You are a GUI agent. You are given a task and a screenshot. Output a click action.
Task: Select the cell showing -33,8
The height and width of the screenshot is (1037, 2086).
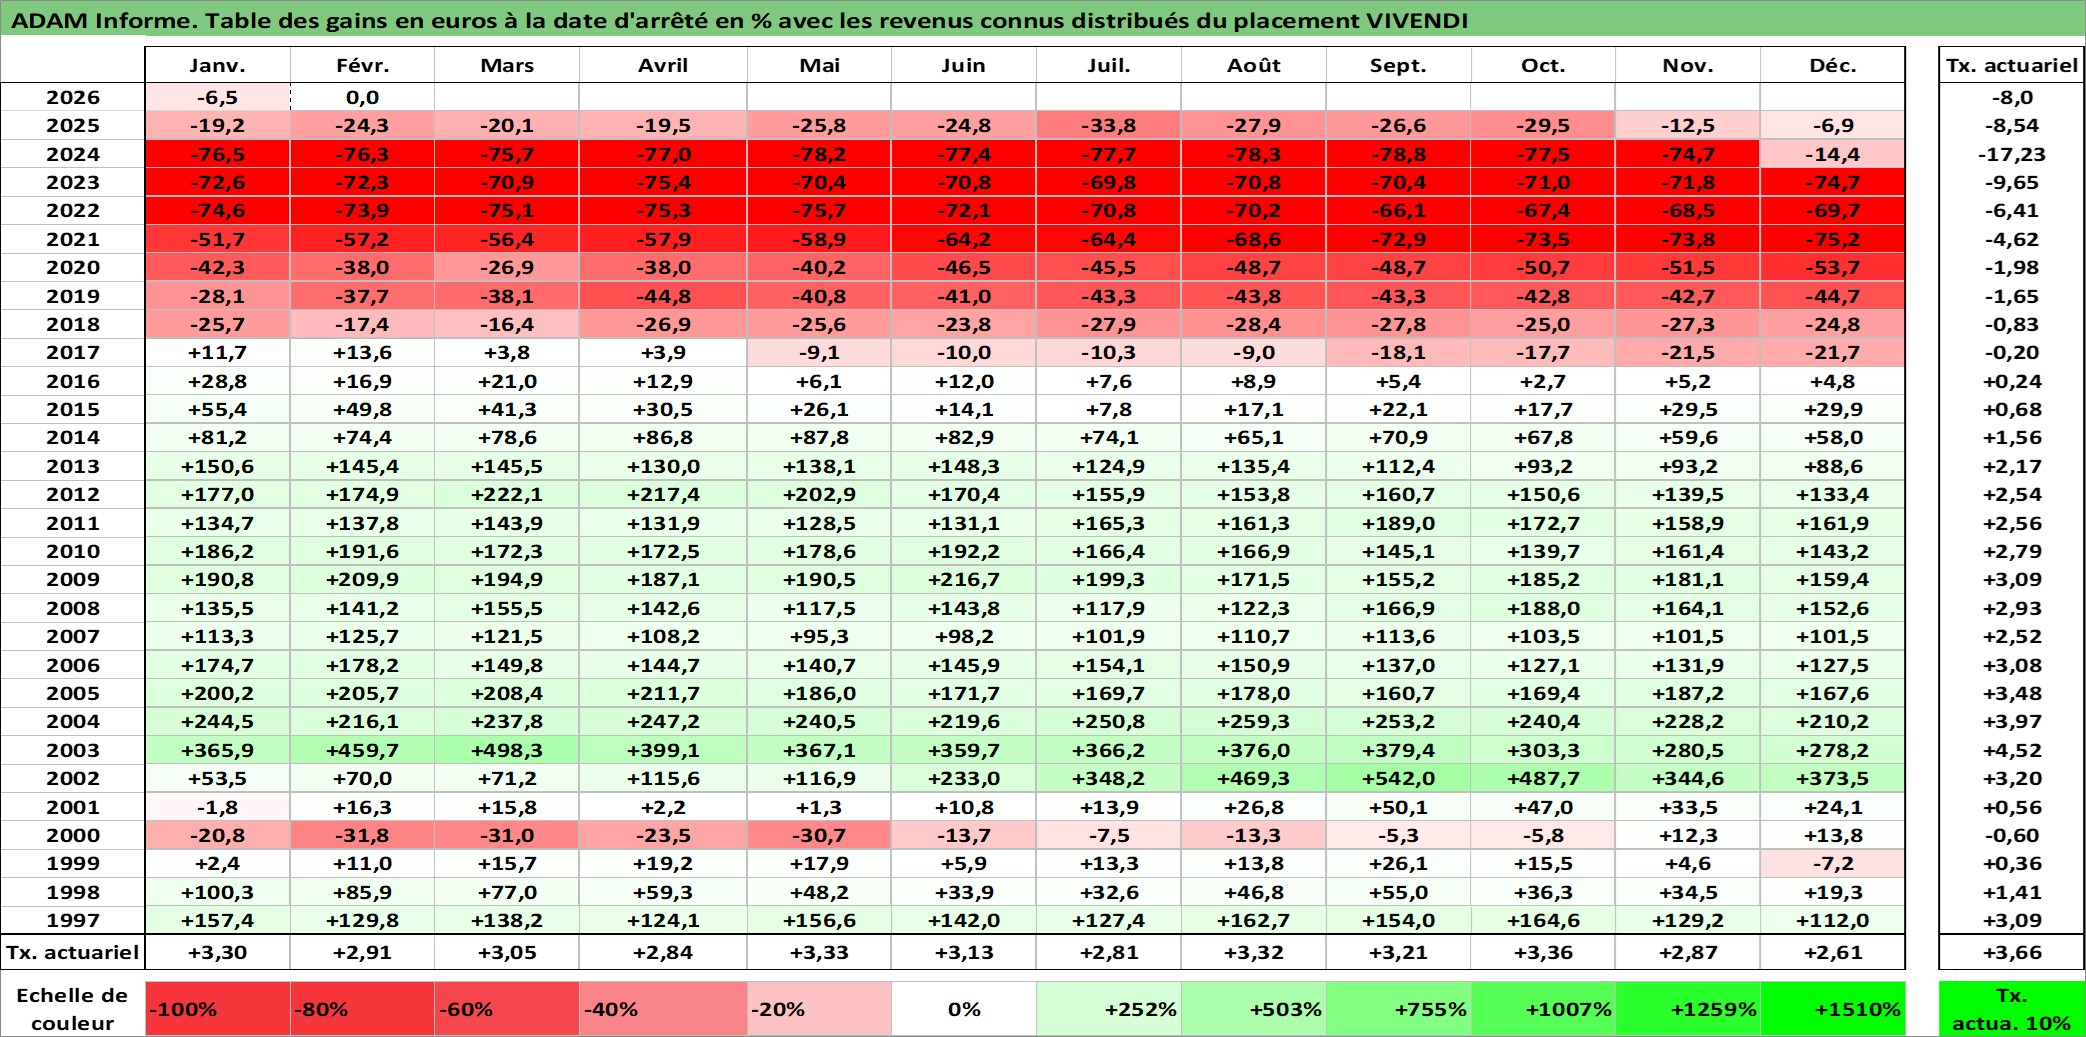click(x=1109, y=125)
